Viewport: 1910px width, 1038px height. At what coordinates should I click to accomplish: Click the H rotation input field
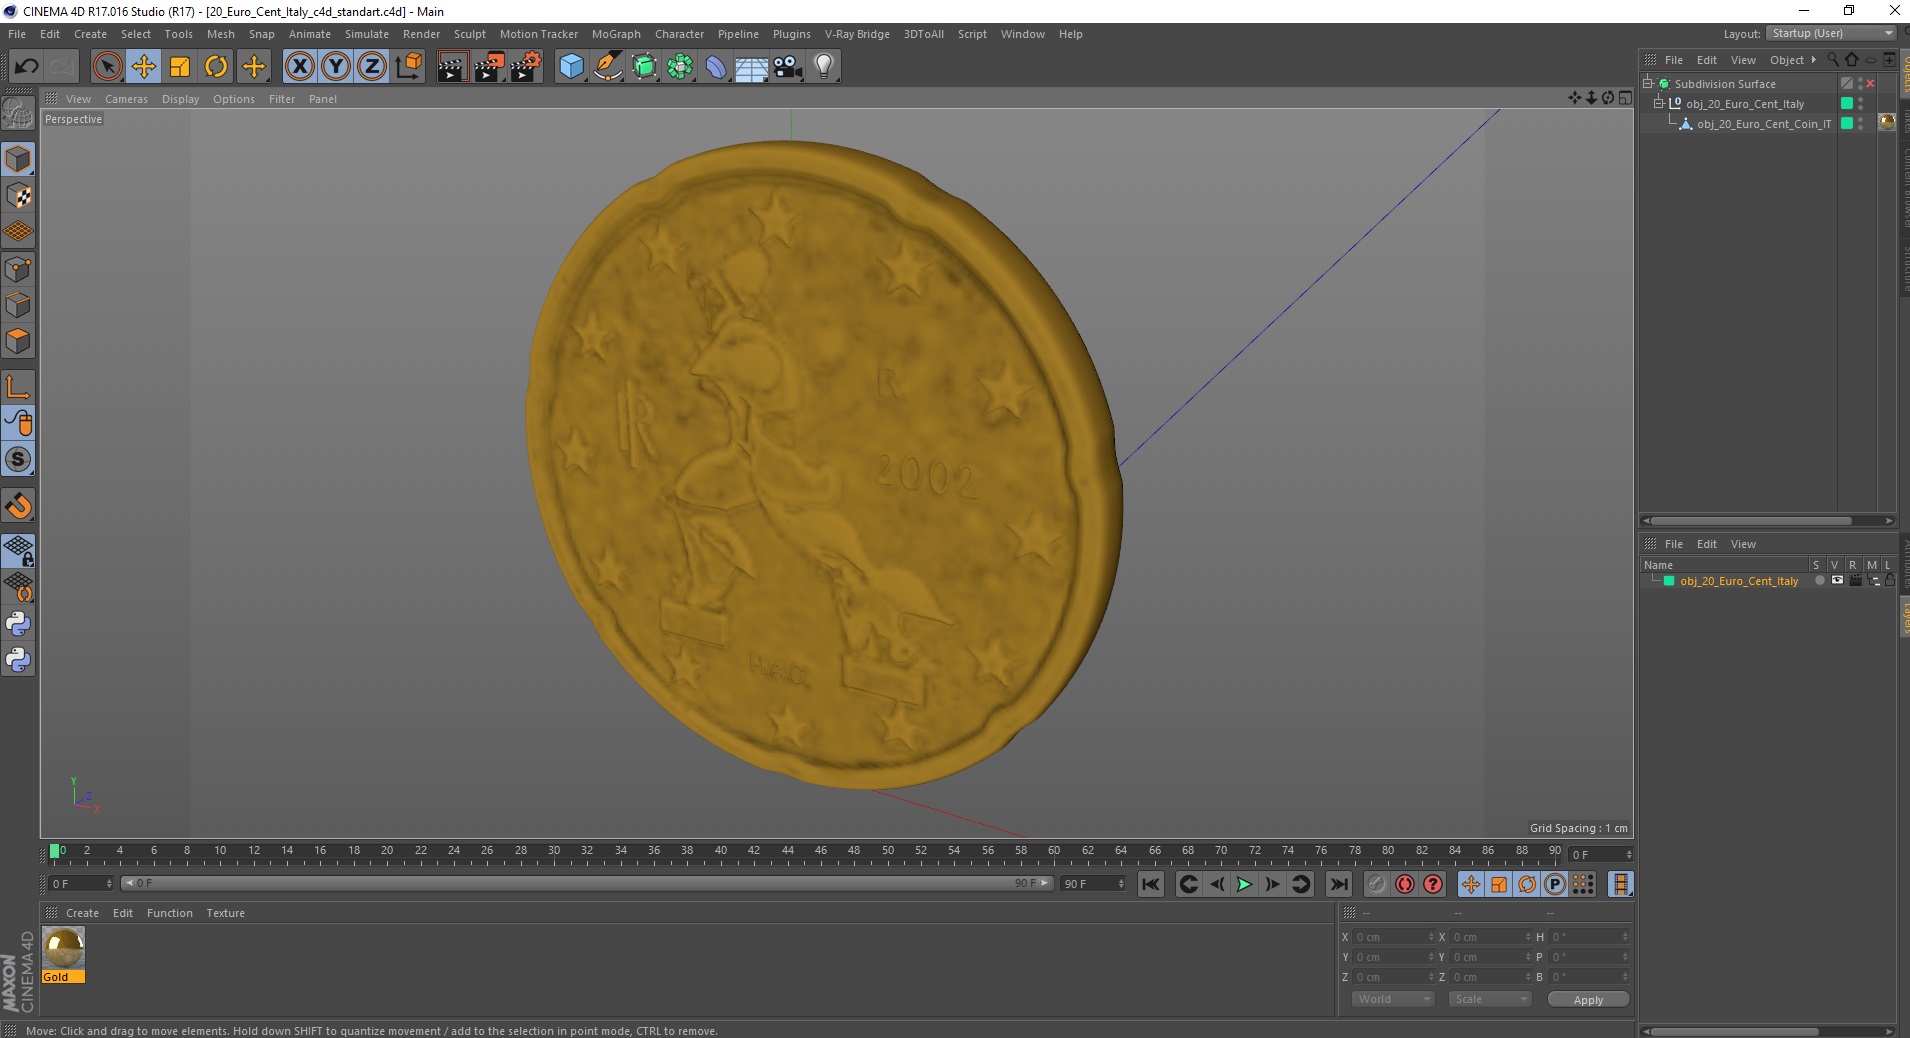pyautogui.click(x=1590, y=937)
